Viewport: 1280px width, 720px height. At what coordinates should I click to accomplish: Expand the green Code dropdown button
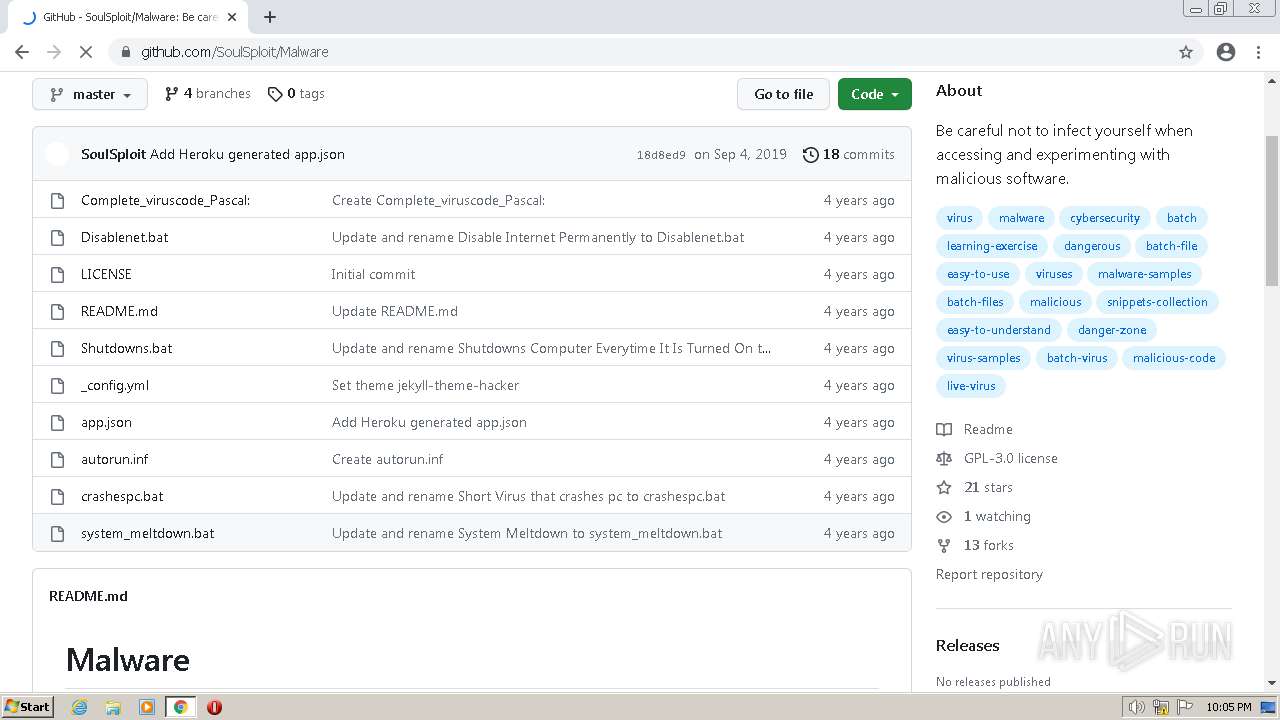pos(875,94)
